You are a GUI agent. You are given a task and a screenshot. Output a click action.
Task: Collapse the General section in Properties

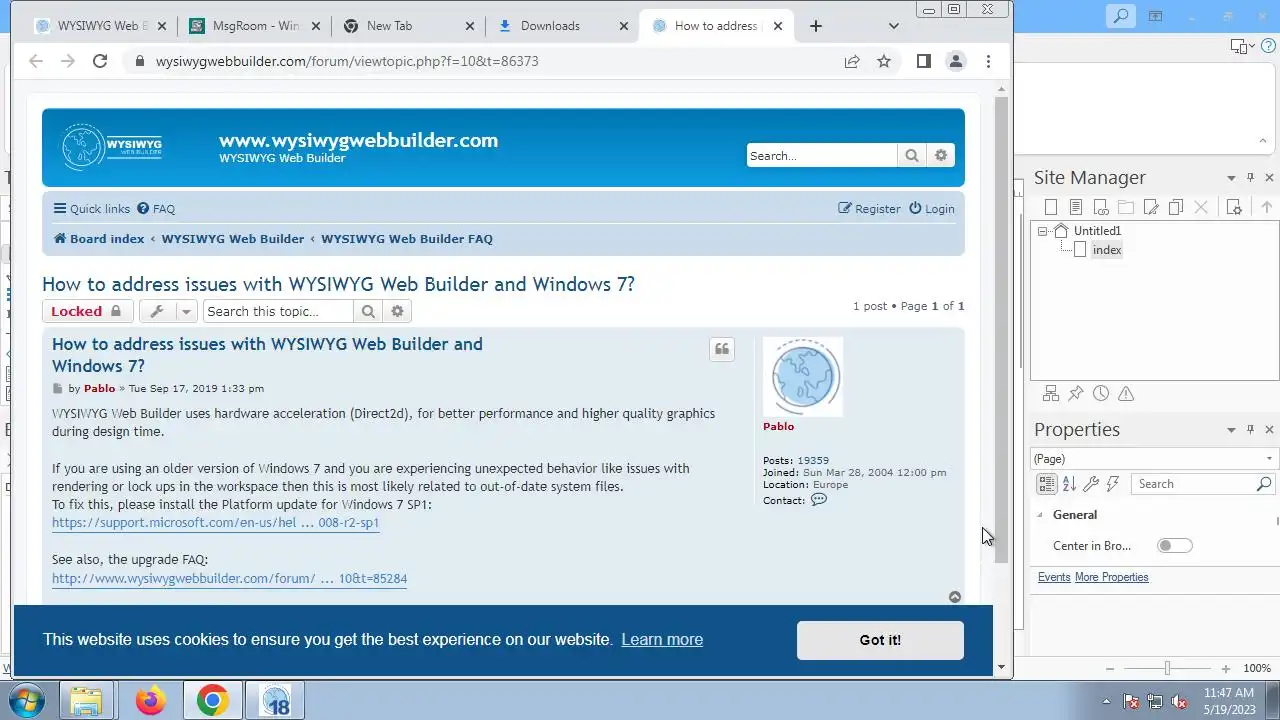tap(1040, 515)
